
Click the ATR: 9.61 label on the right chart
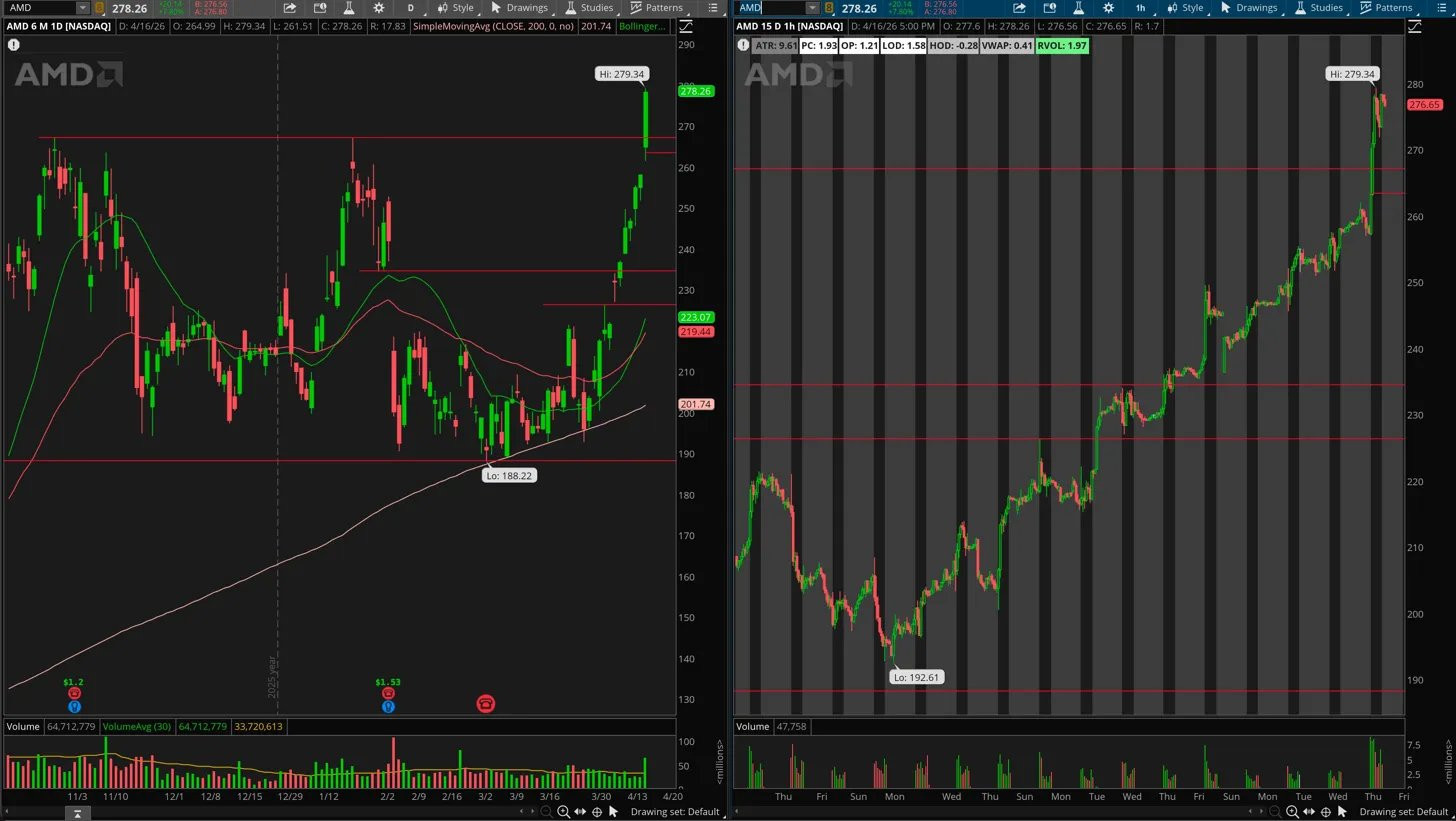776,46
